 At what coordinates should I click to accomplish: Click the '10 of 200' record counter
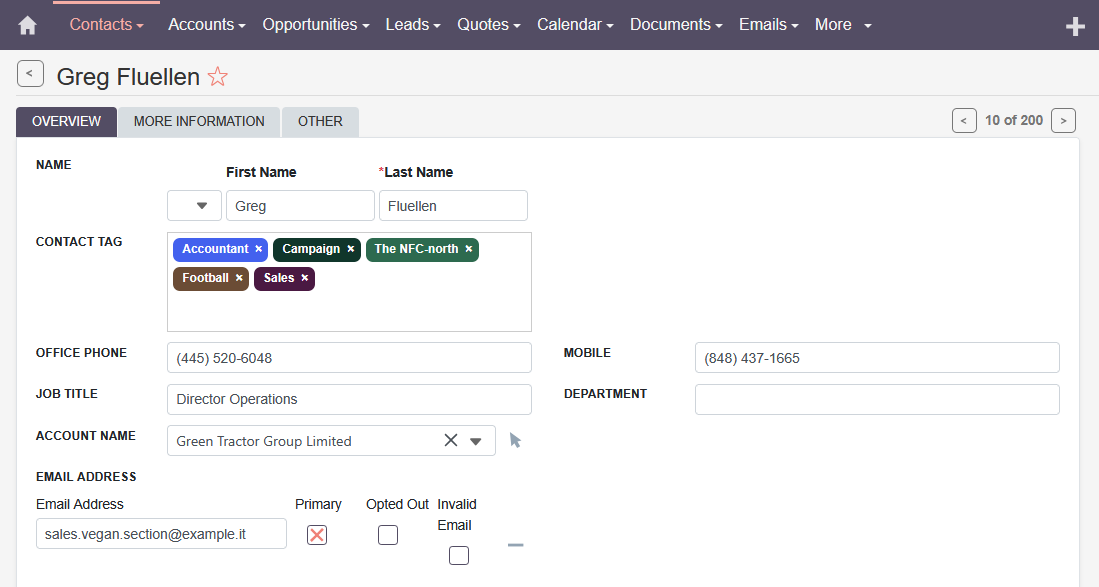pos(1013,120)
